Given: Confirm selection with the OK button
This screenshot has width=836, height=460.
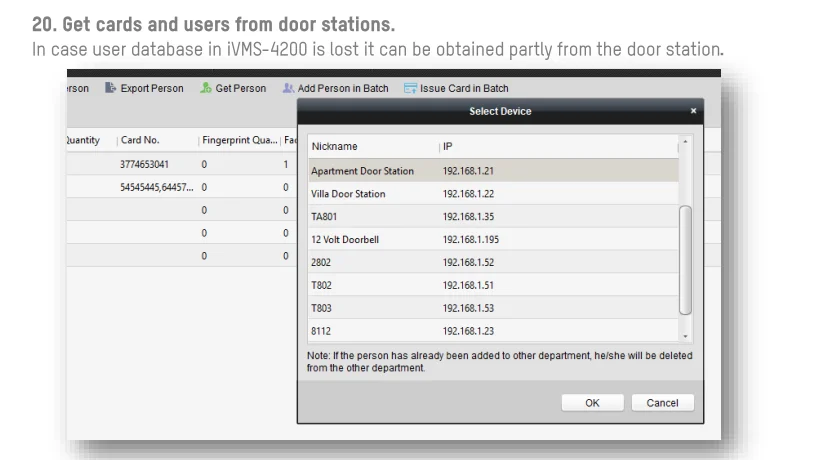Looking at the screenshot, I should tap(592, 403).
